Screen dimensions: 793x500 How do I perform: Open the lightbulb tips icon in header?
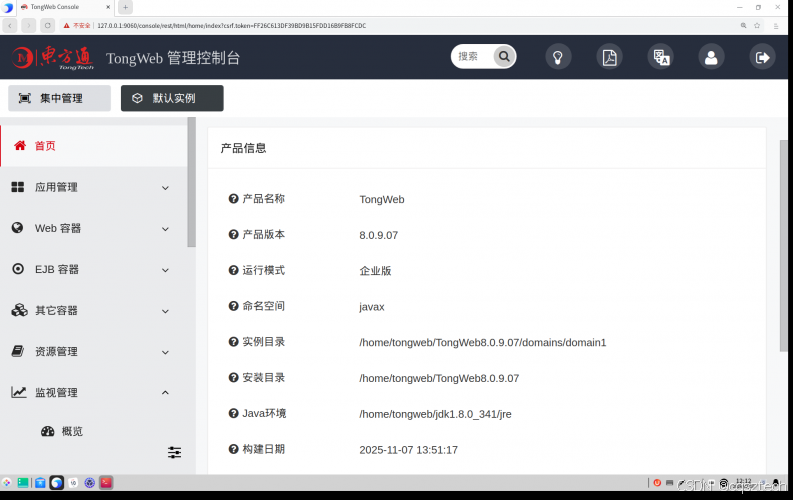click(558, 57)
